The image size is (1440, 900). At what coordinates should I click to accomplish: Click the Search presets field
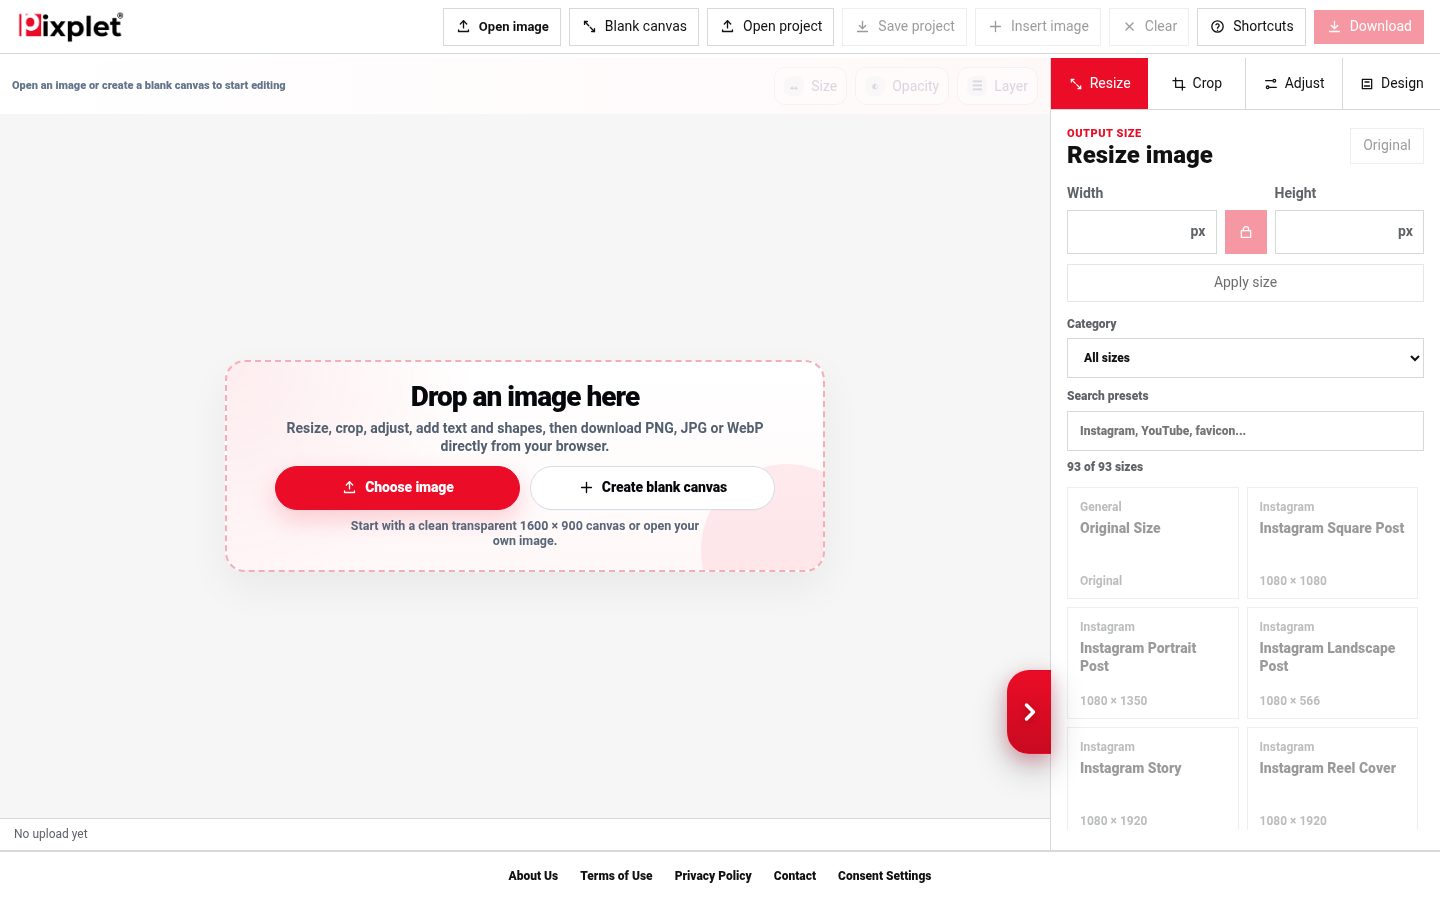[1245, 431]
